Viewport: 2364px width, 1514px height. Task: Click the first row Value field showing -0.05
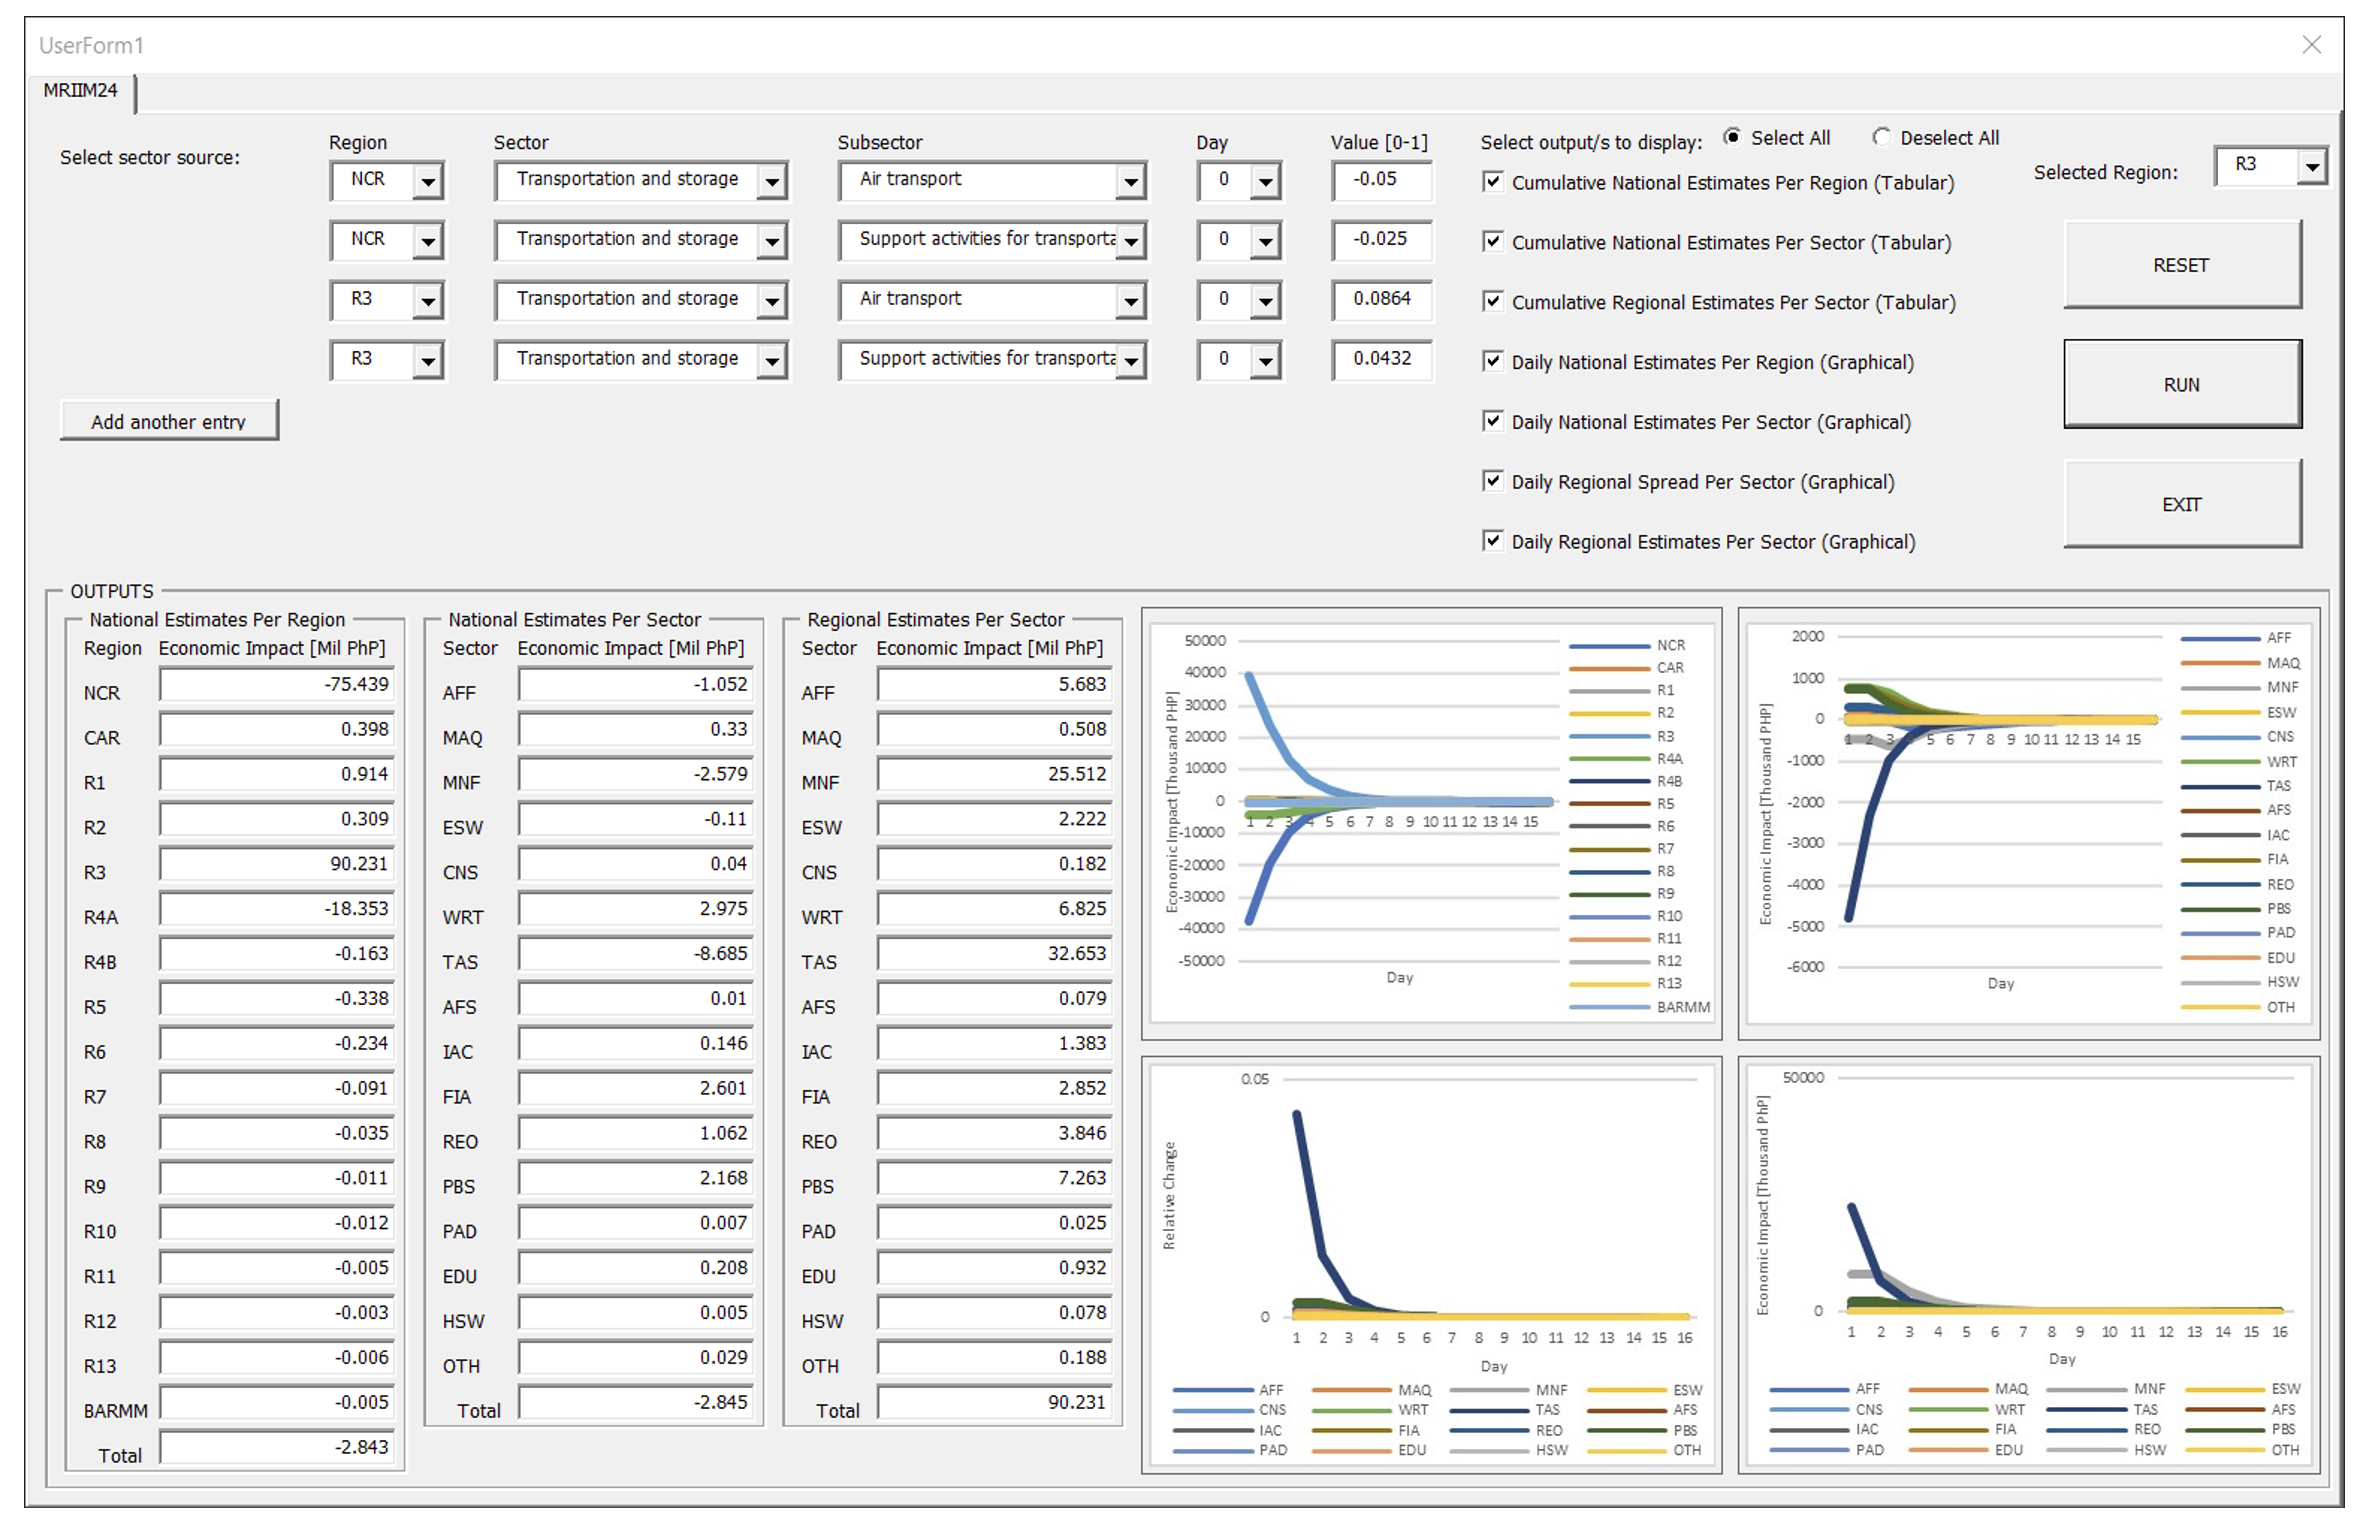click(1380, 180)
